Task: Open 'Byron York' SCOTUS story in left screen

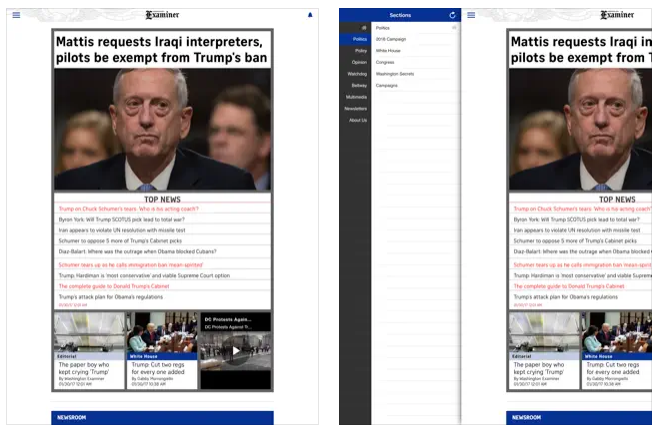Action: tap(122, 220)
